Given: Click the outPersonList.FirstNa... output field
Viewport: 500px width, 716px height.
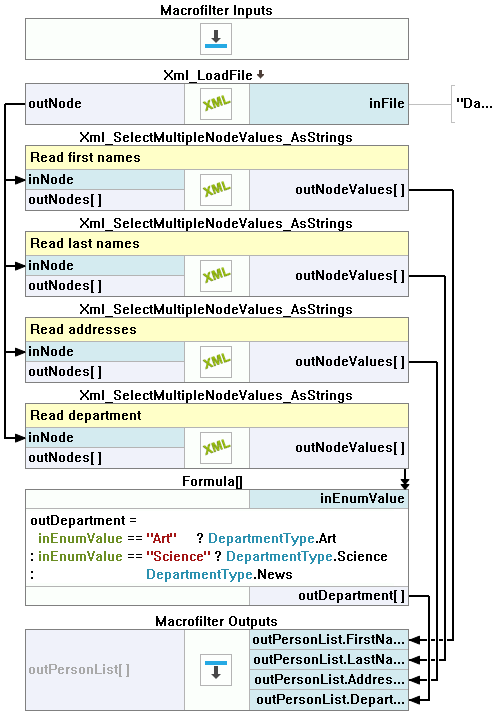Looking at the screenshot, I should point(329,640).
